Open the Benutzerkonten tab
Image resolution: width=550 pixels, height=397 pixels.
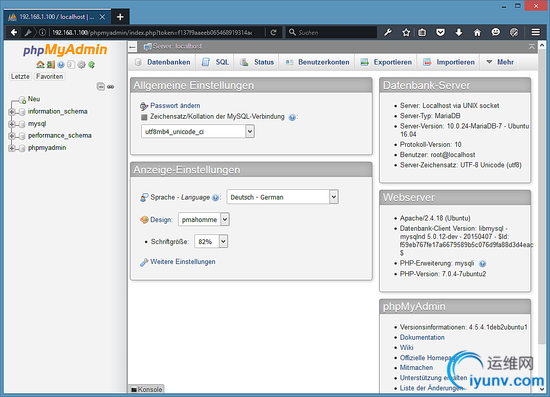tap(317, 62)
